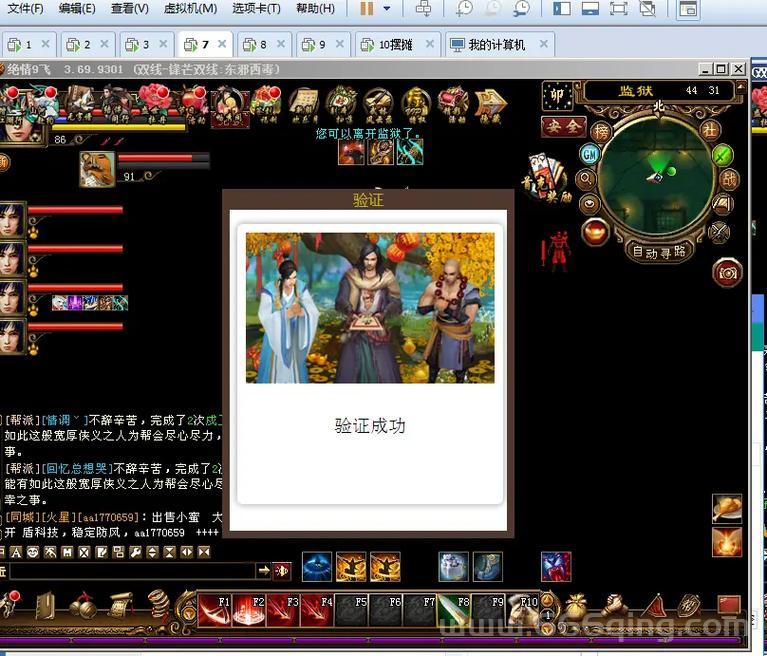Close the VM tab labeled 2
This screenshot has height=656, width=767.
coord(104,44)
